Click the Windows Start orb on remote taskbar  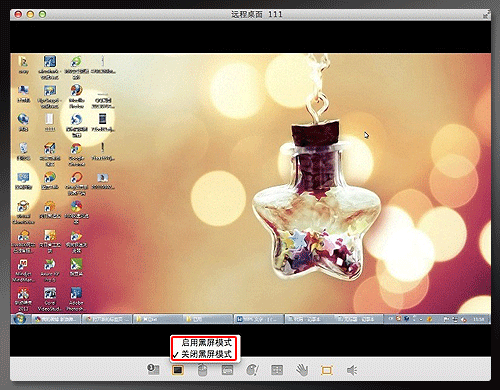(19, 319)
